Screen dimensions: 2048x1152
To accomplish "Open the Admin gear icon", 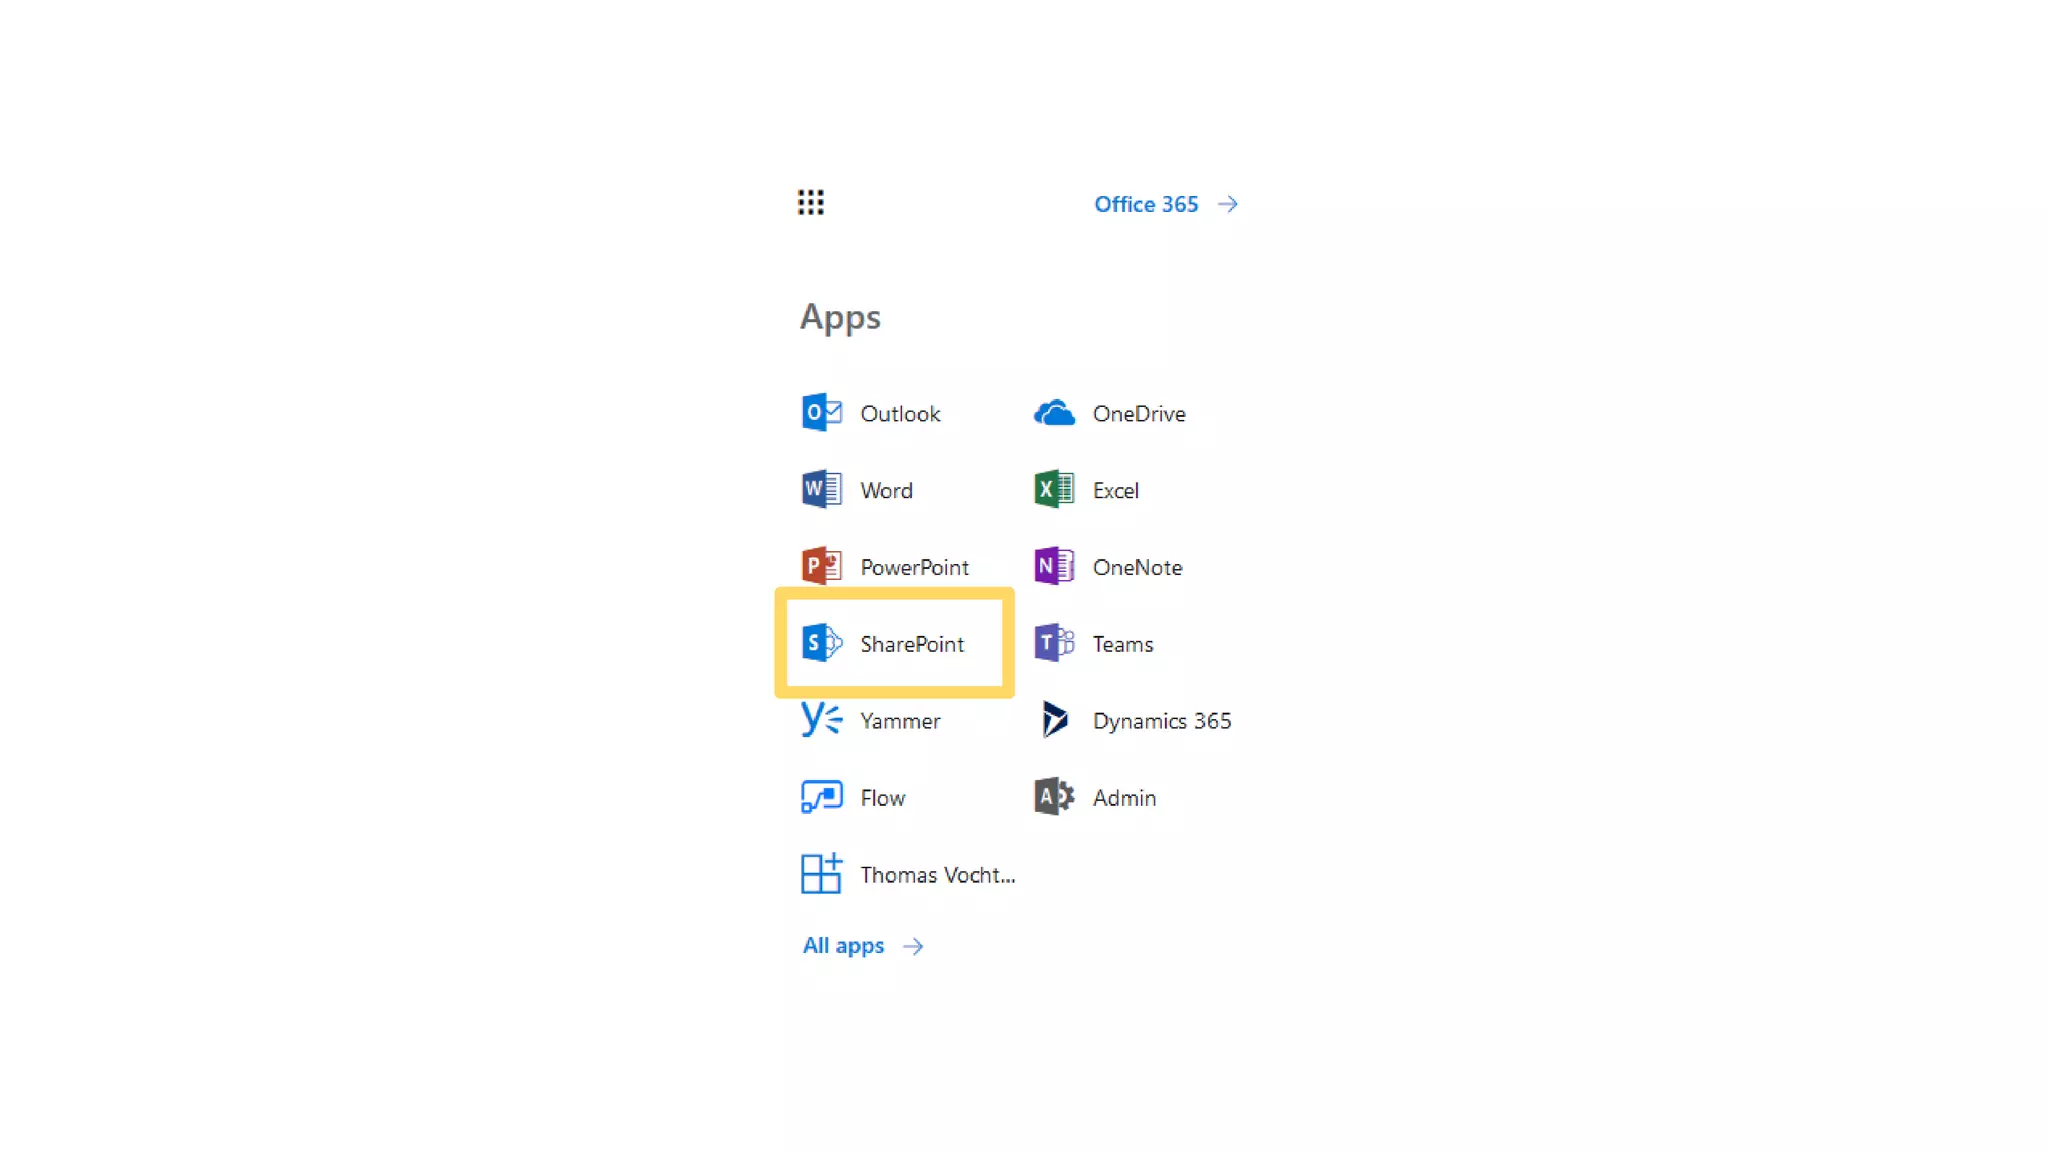I will click(x=1054, y=797).
